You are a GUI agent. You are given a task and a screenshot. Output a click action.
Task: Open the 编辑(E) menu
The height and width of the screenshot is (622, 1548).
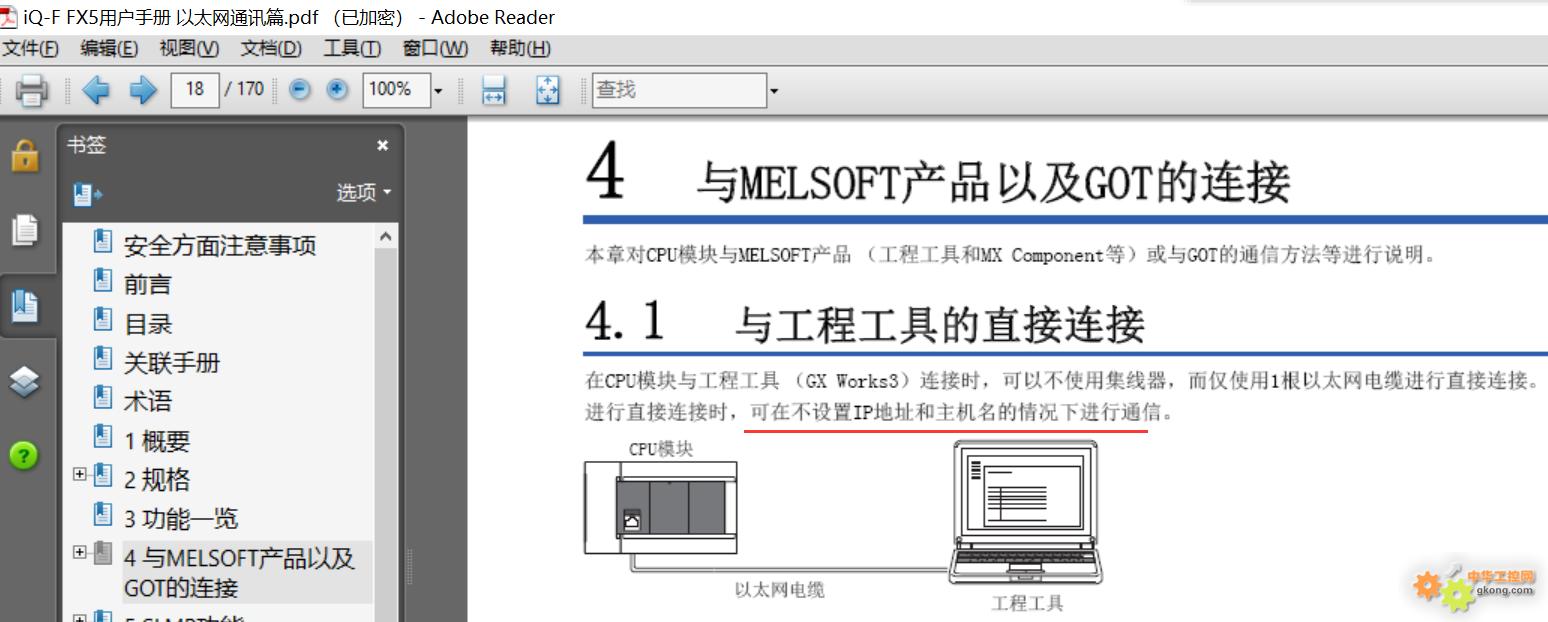(x=109, y=48)
